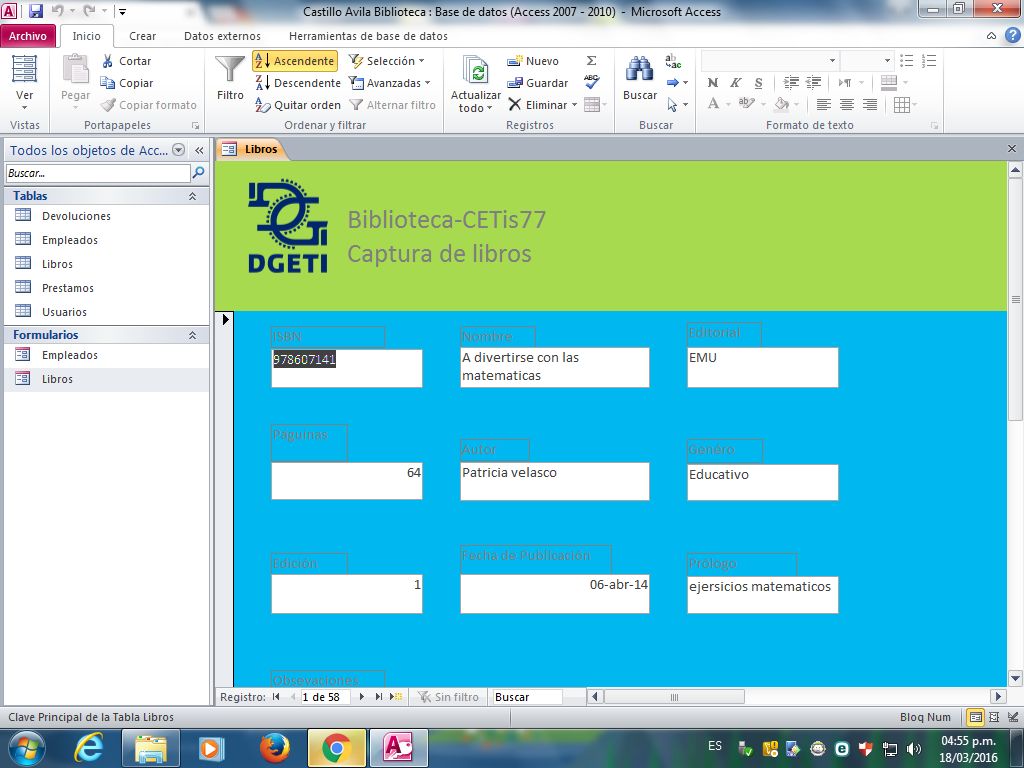
Task: Click the Buscar binoculars icon
Action: click(x=640, y=70)
